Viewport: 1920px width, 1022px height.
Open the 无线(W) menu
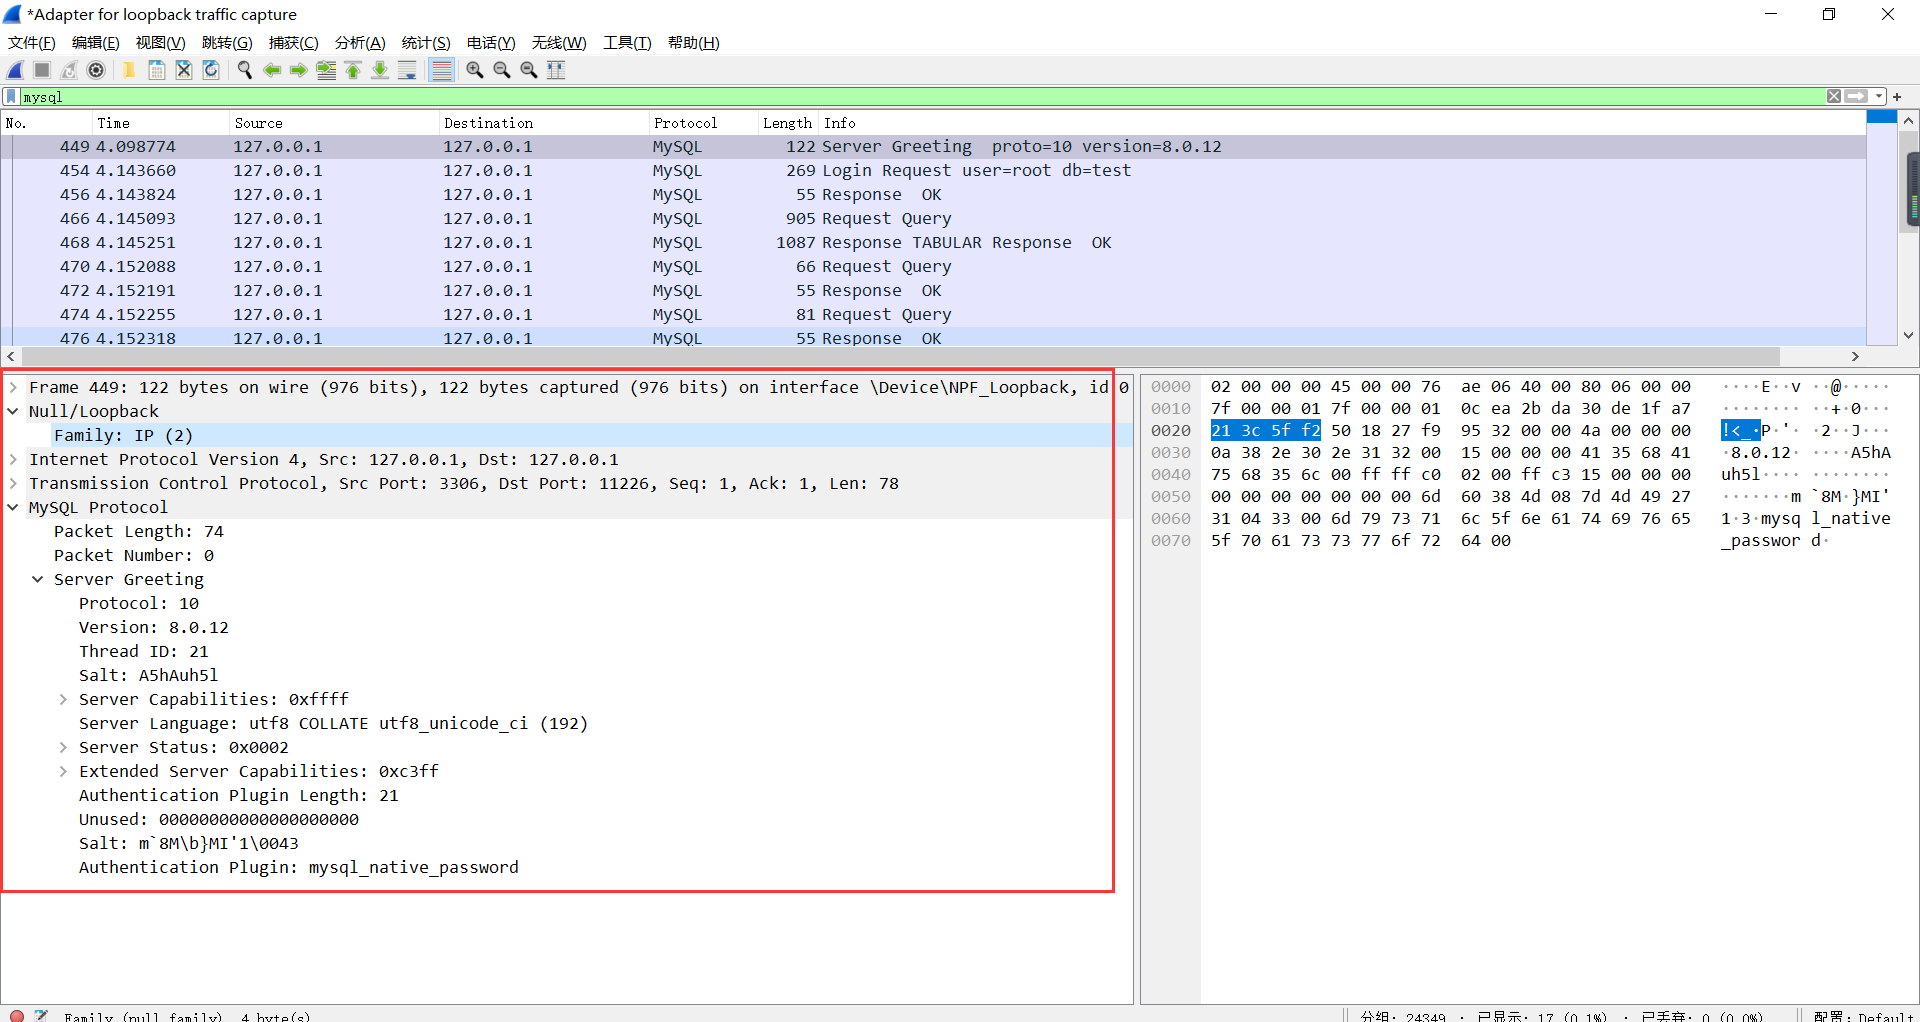tap(559, 43)
